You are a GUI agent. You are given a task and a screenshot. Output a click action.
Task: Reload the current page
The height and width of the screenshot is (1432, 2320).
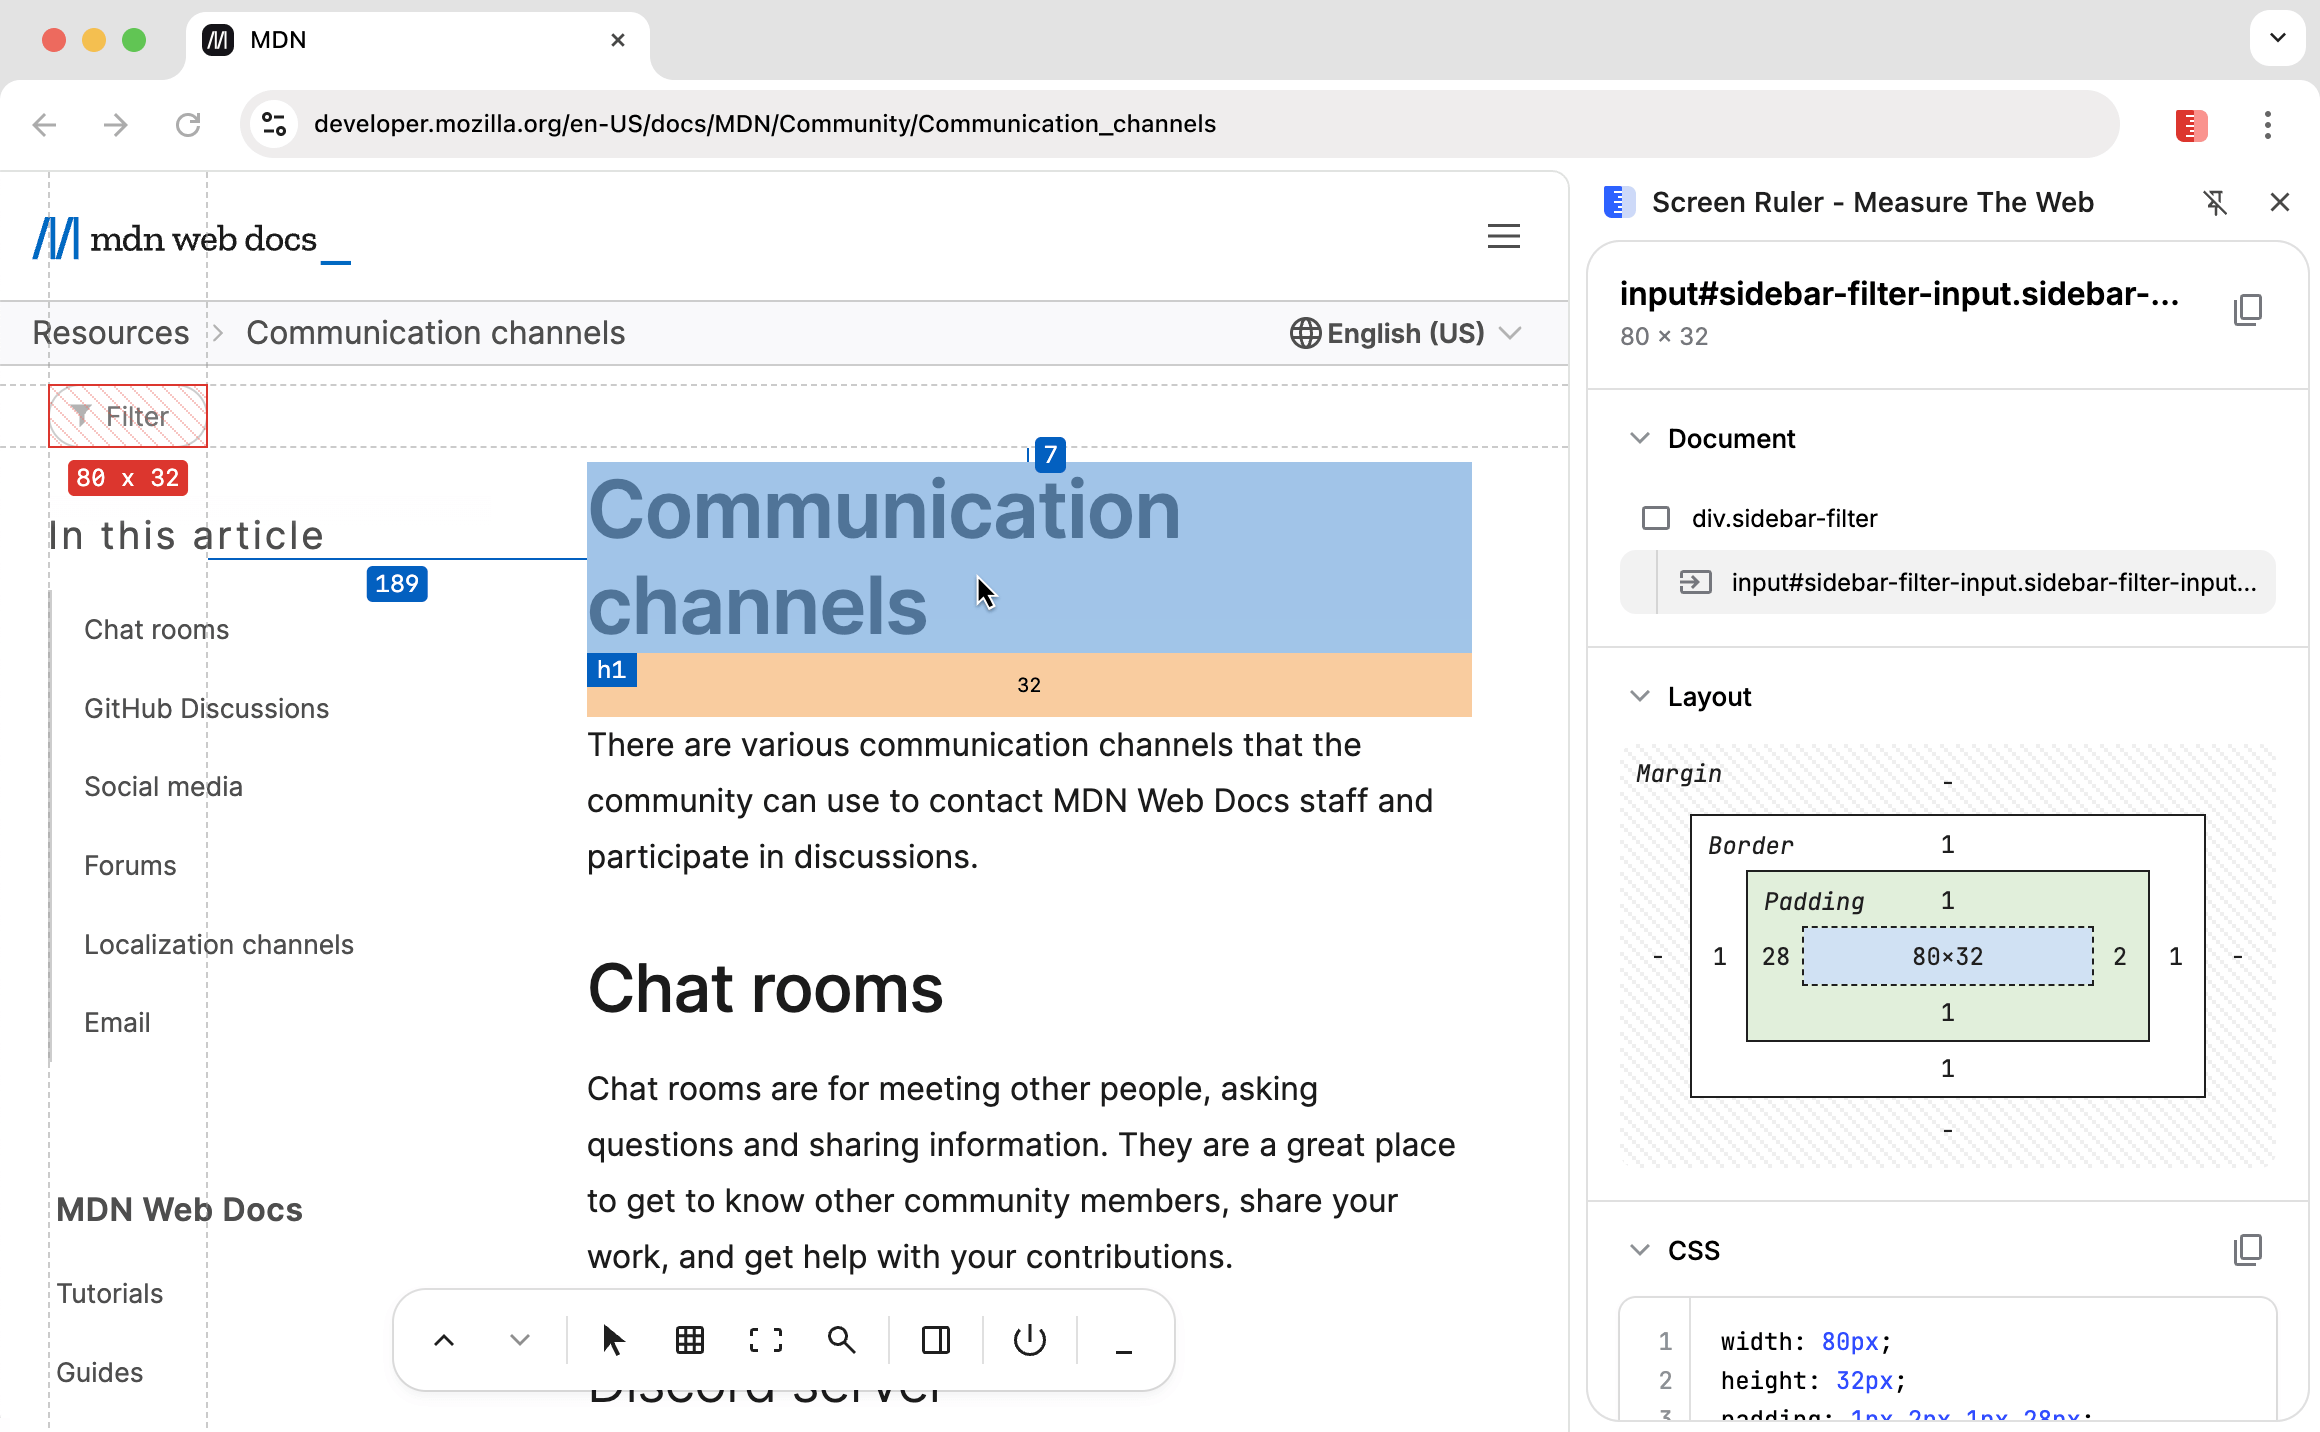pyautogui.click(x=188, y=125)
